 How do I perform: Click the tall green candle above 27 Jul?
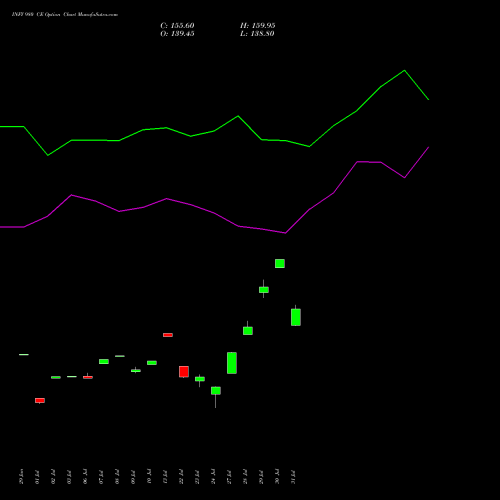click(x=232, y=363)
